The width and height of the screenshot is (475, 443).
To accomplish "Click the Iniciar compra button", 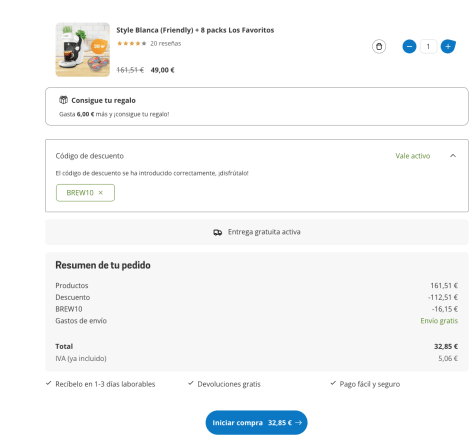I will pos(256,422).
